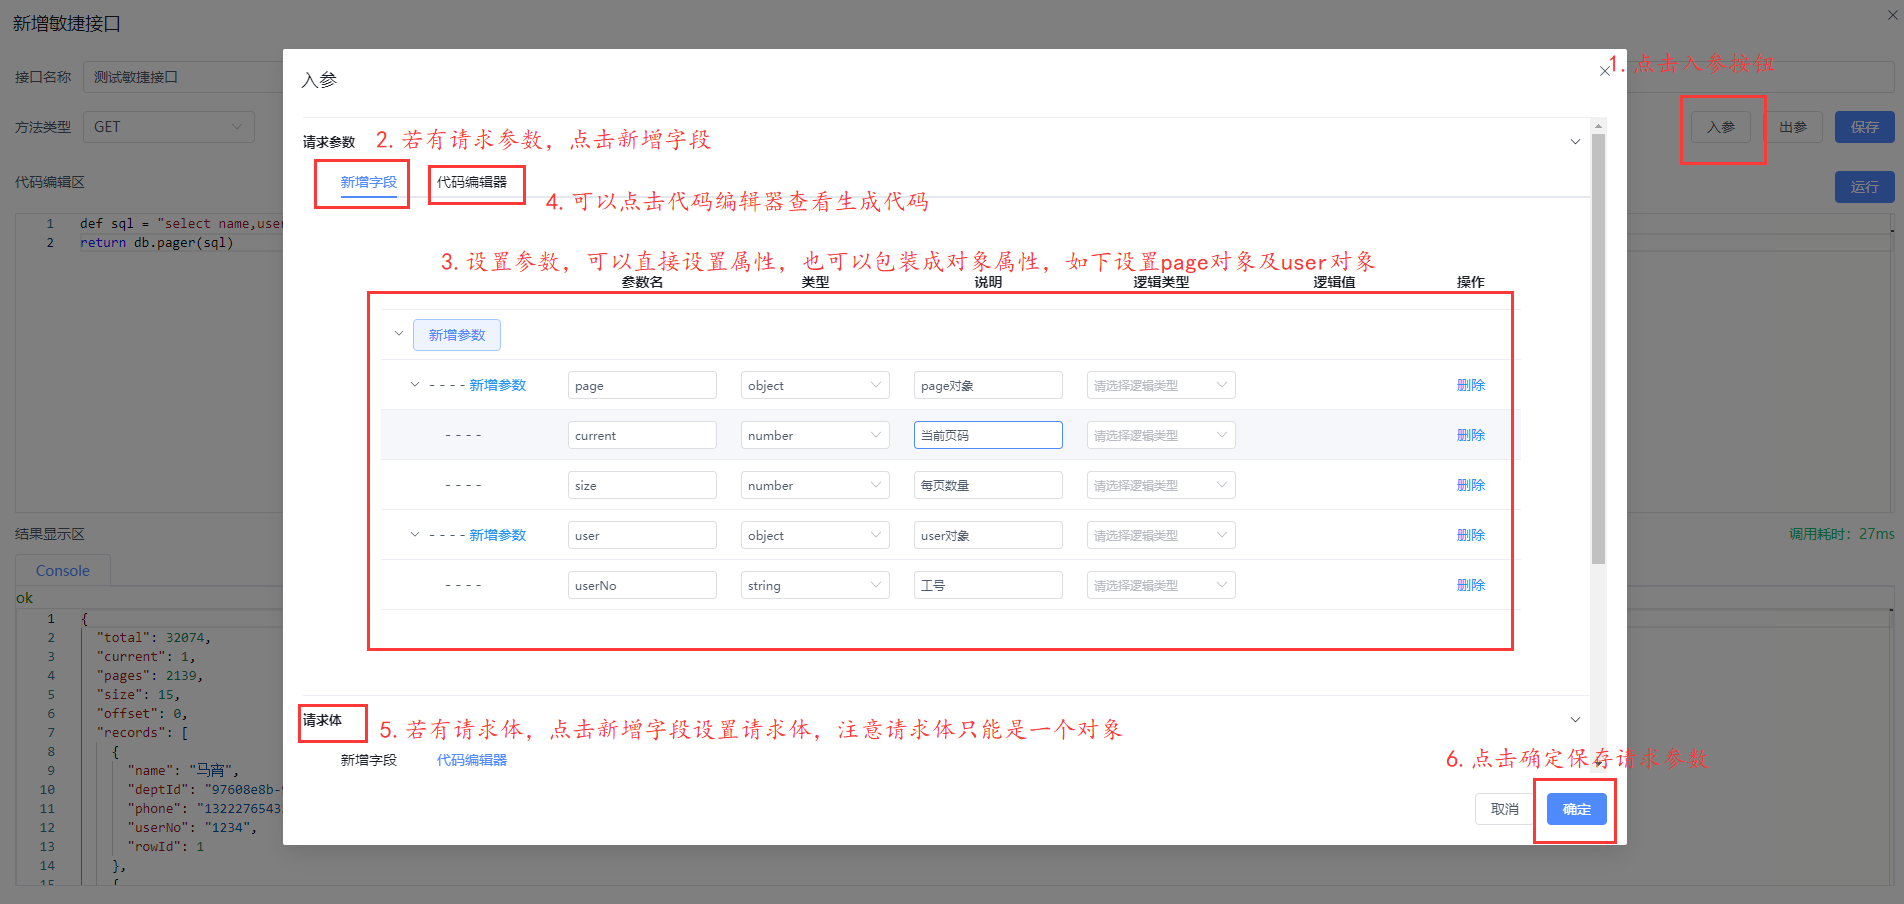
Task: Edit the current parameter name field
Action: click(x=642, y=435)
